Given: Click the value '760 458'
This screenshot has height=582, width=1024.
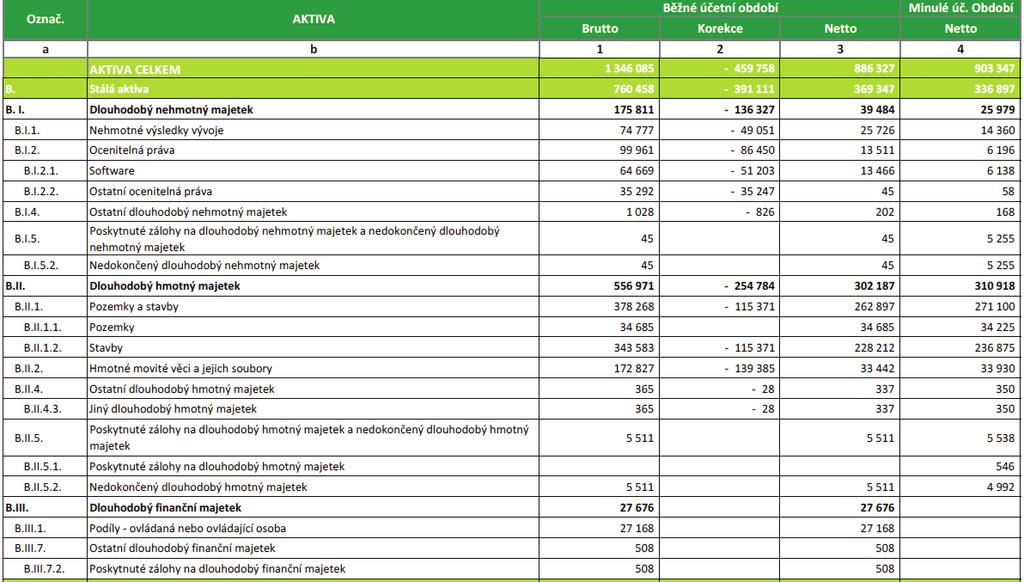Looking at the screenshot, I should 633,89.
